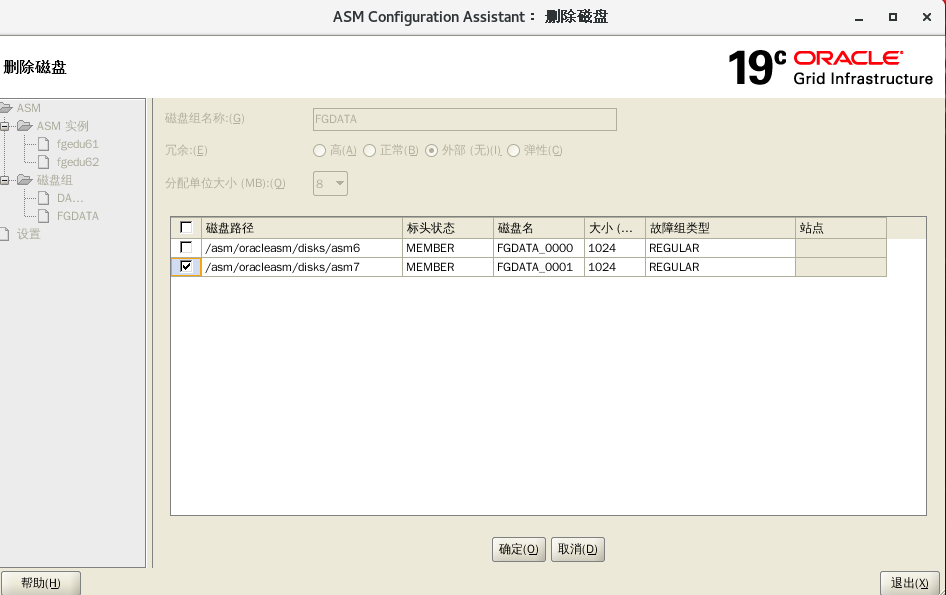
Task: Select the 正常(B) redundancy radio button
Action: tap(369, 151)
